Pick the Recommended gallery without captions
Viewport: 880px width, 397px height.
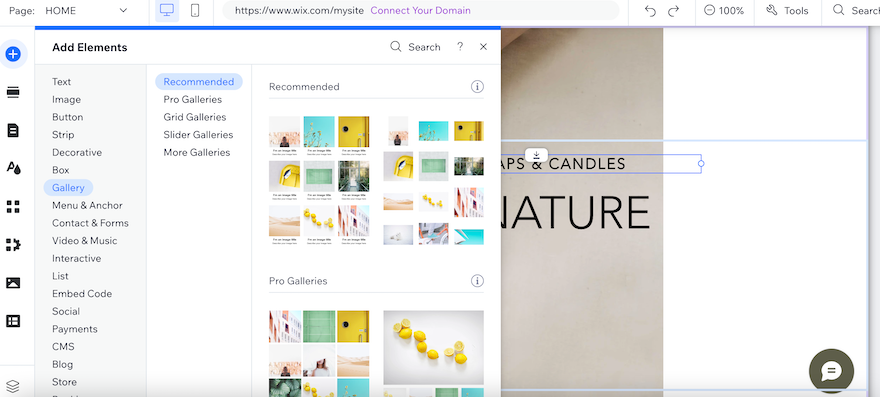coord(433,180)
